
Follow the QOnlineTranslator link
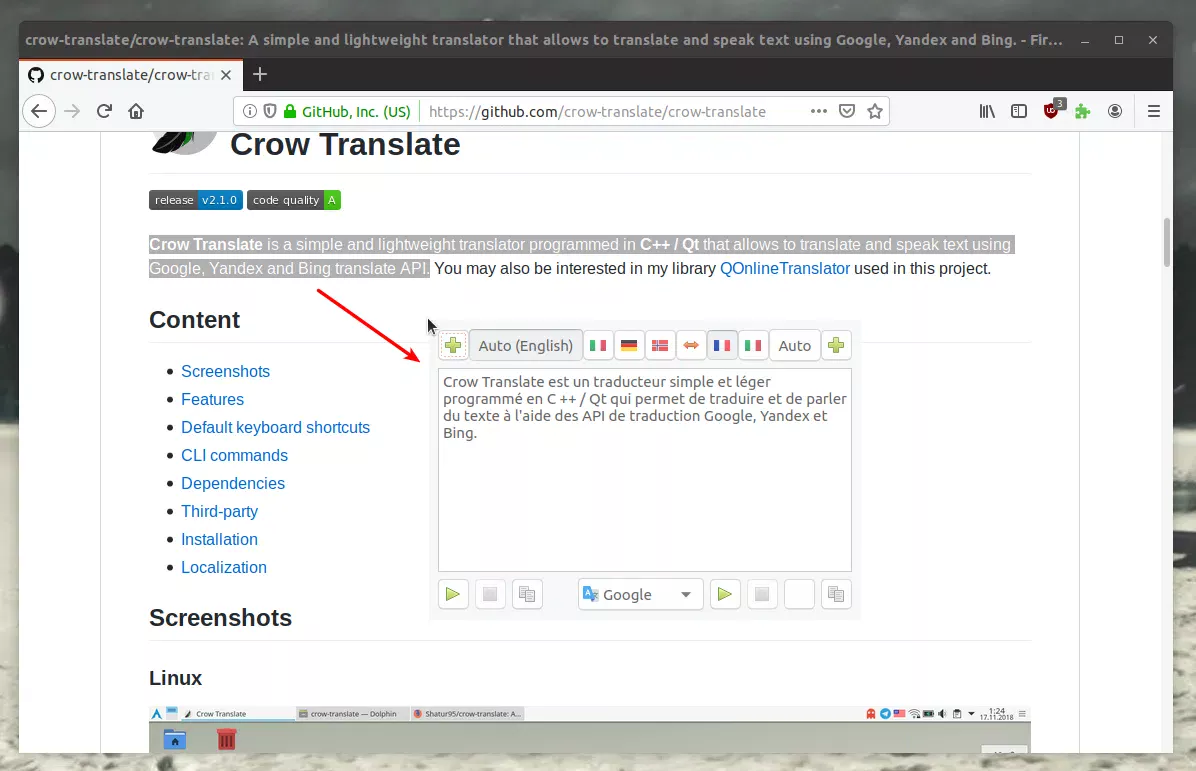pos(784,268)
